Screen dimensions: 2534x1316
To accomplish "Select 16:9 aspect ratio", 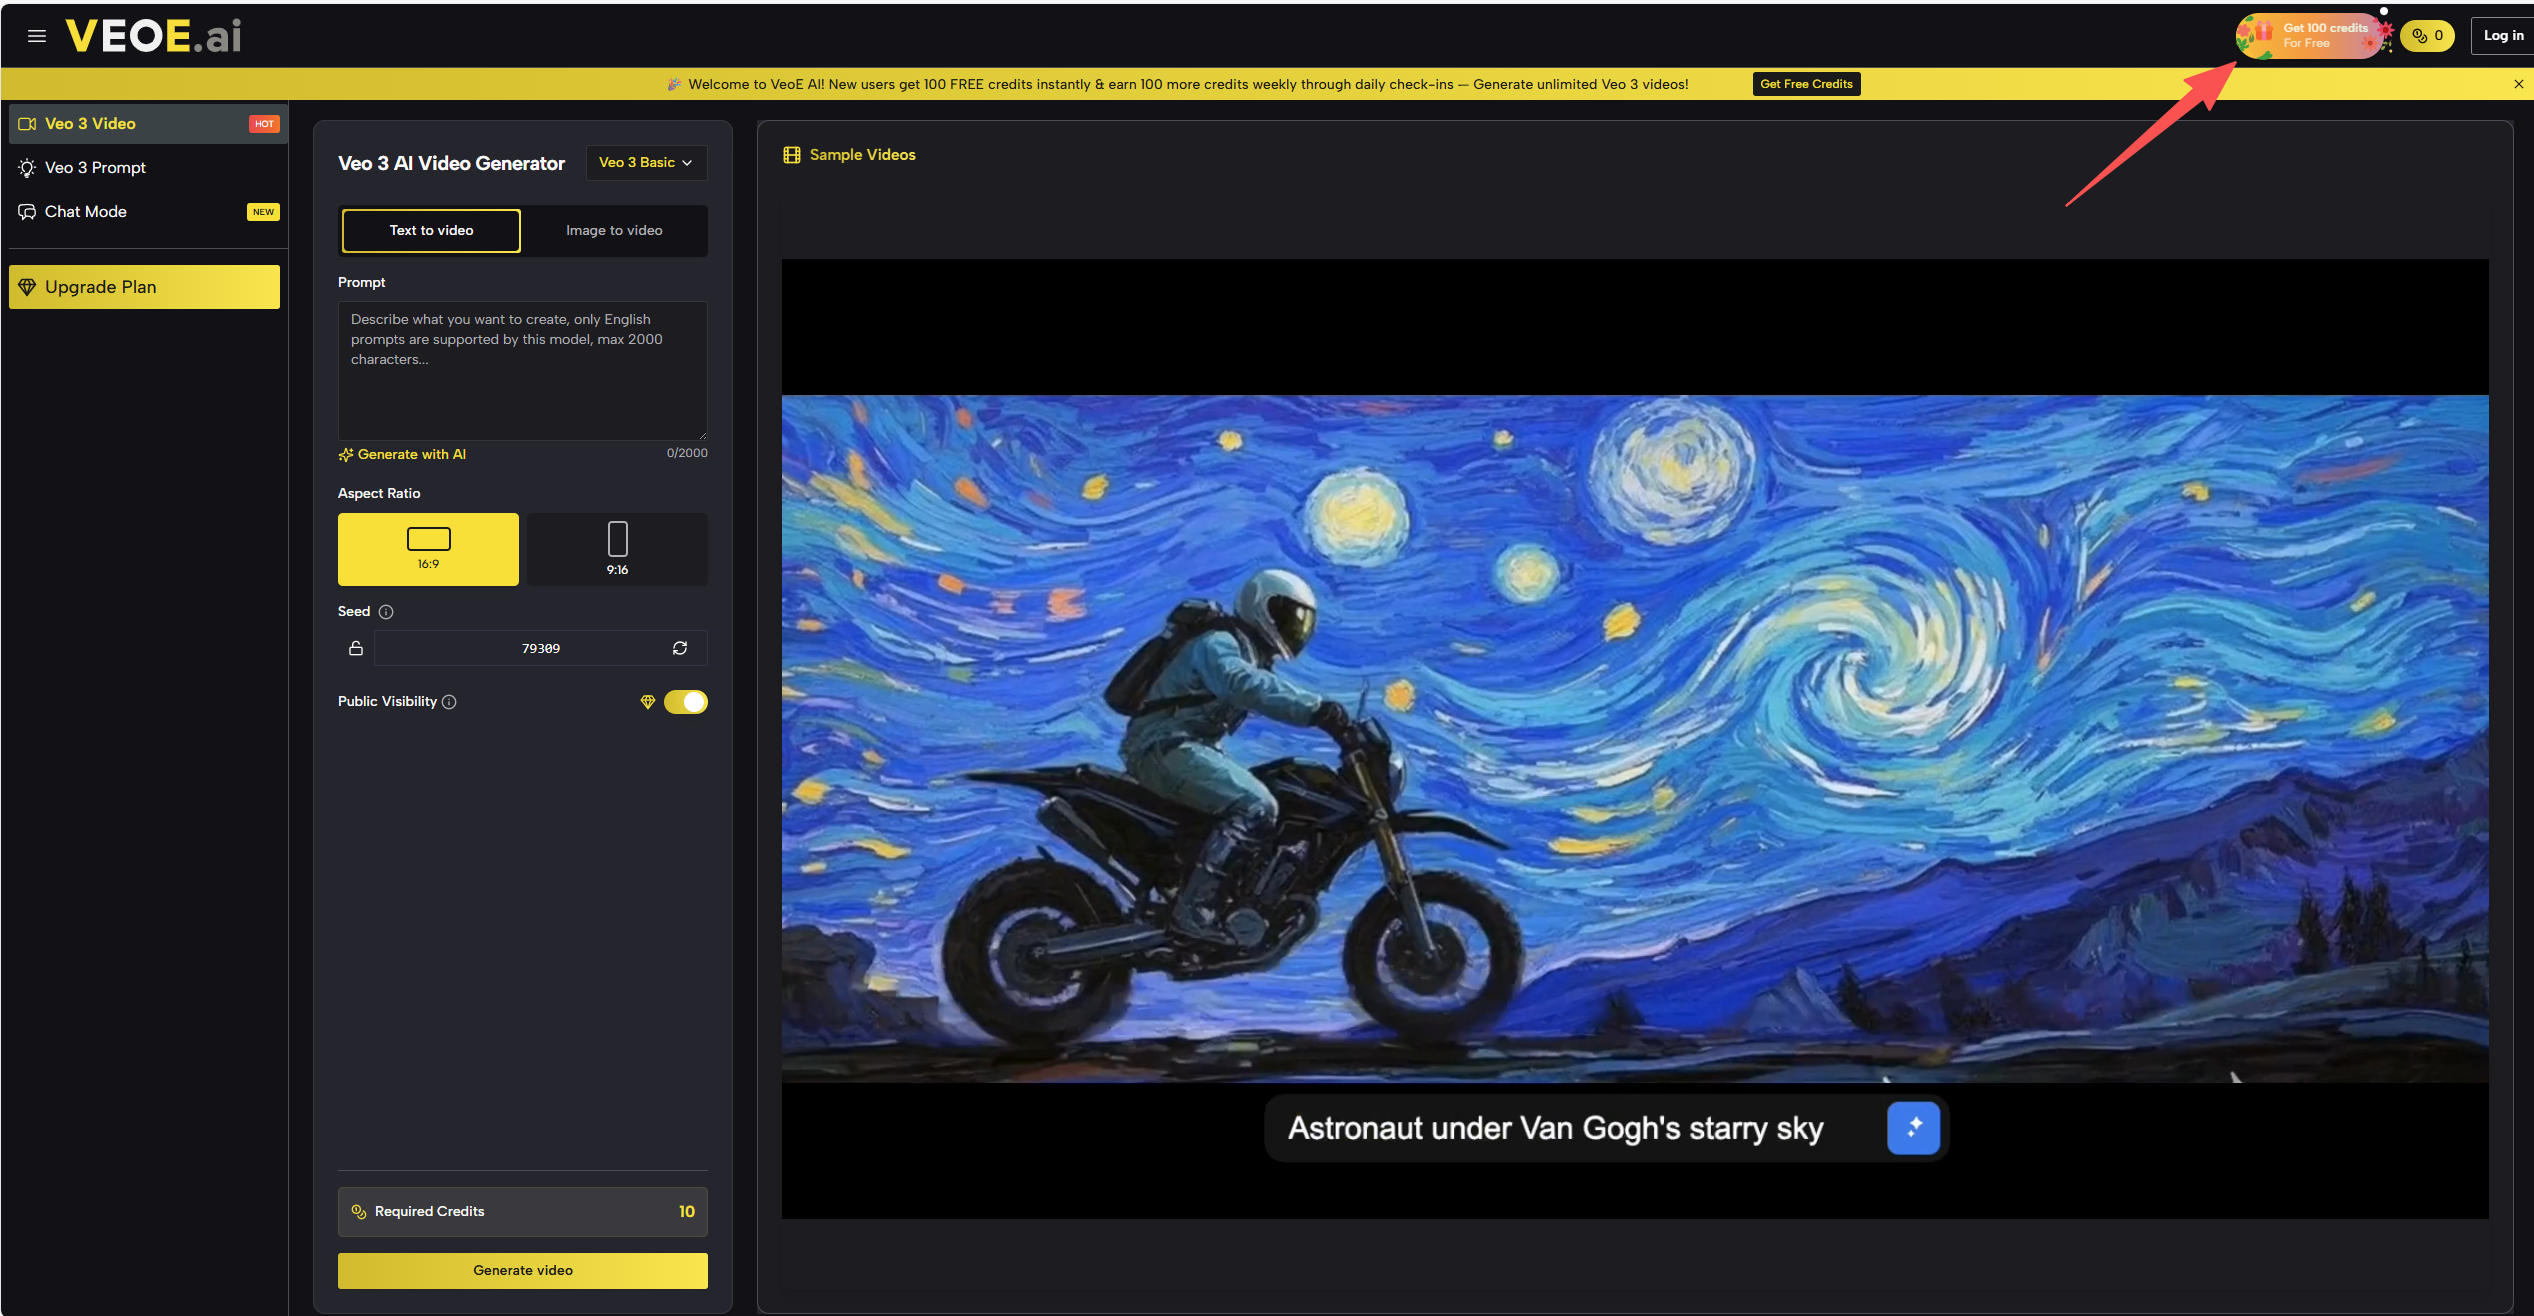I will click(x=428, y=549).
